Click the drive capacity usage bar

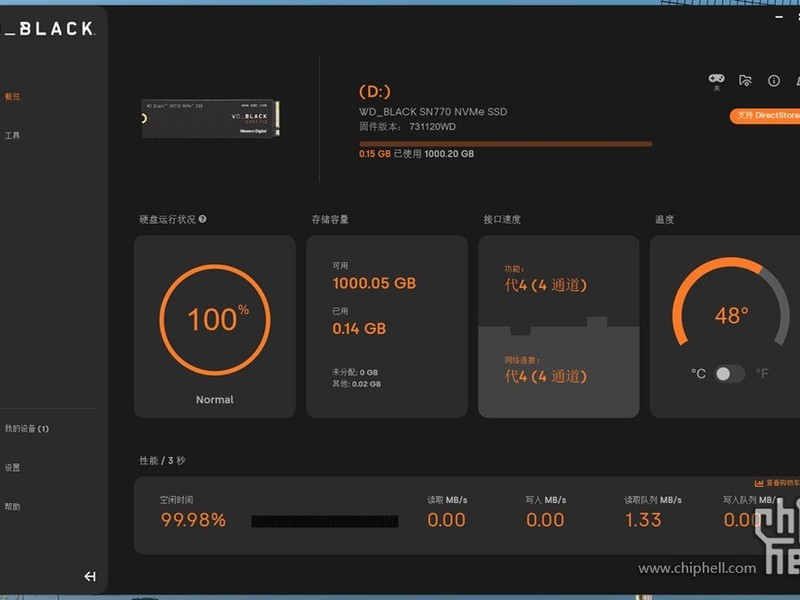pos(506,144)
